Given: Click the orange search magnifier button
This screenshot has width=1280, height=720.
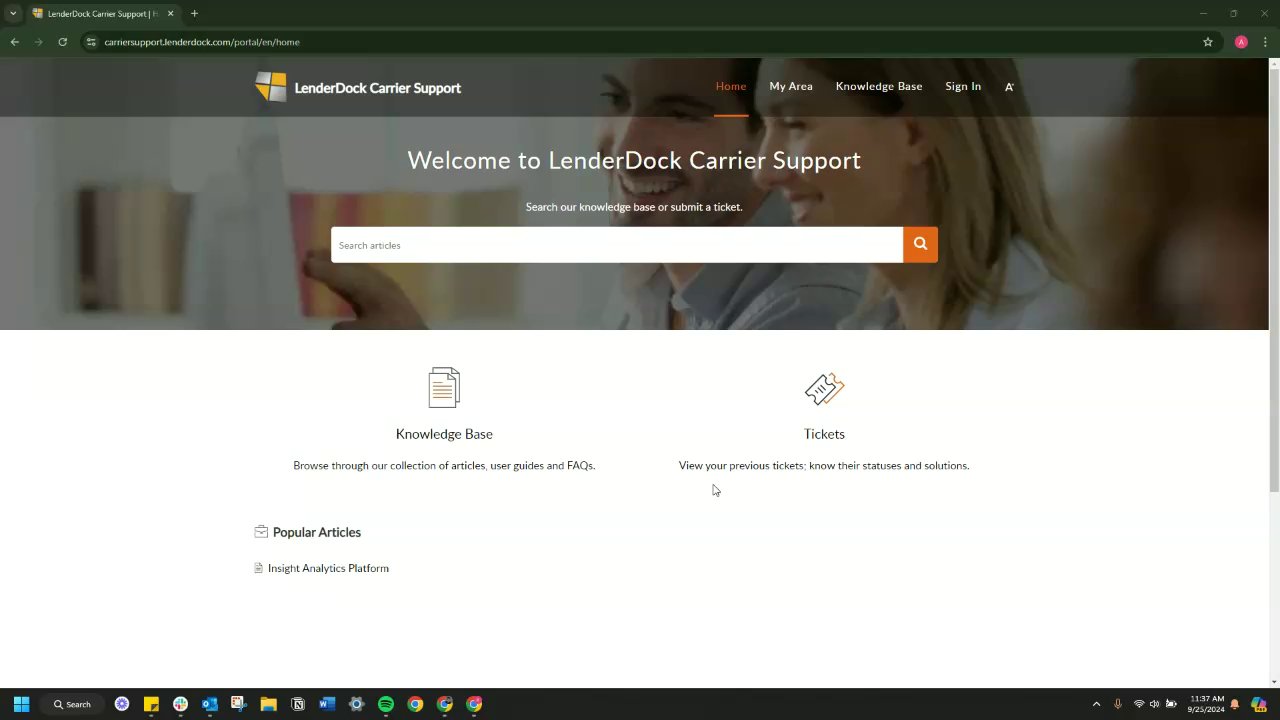Looking at the screenshot, I should pos(920,244).
